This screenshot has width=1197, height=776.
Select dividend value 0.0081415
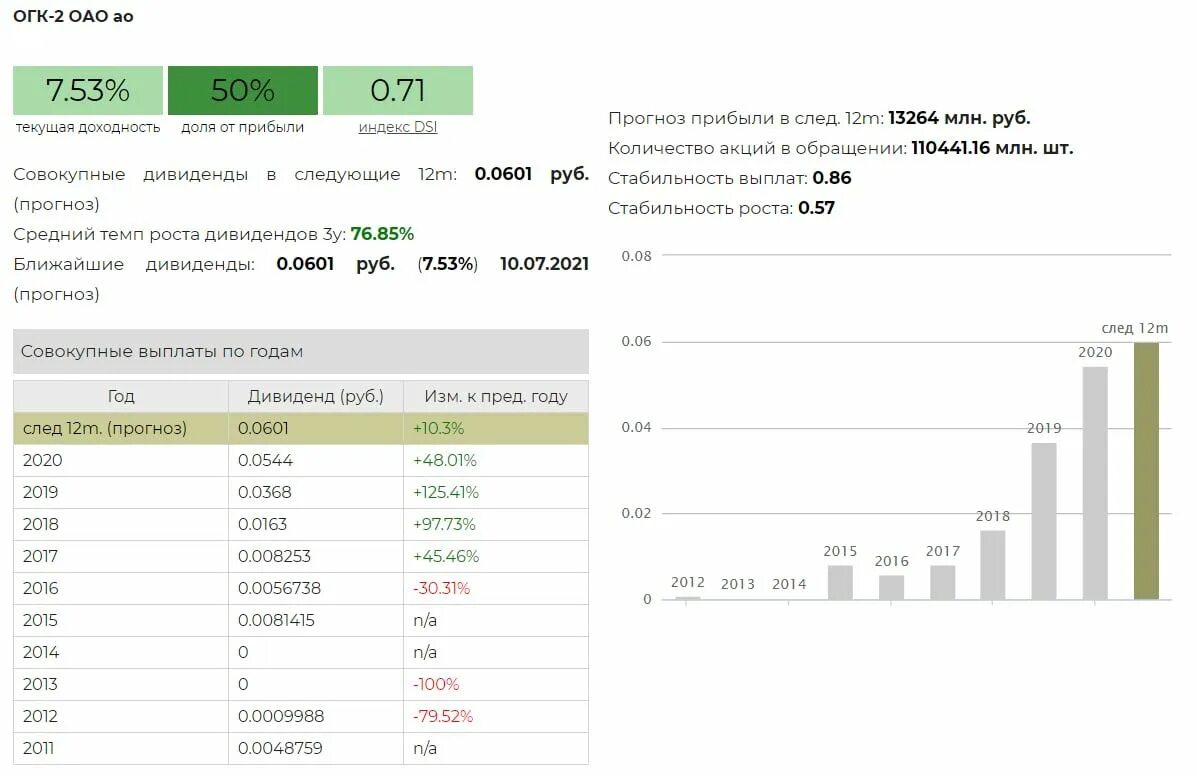click(276, 620)
